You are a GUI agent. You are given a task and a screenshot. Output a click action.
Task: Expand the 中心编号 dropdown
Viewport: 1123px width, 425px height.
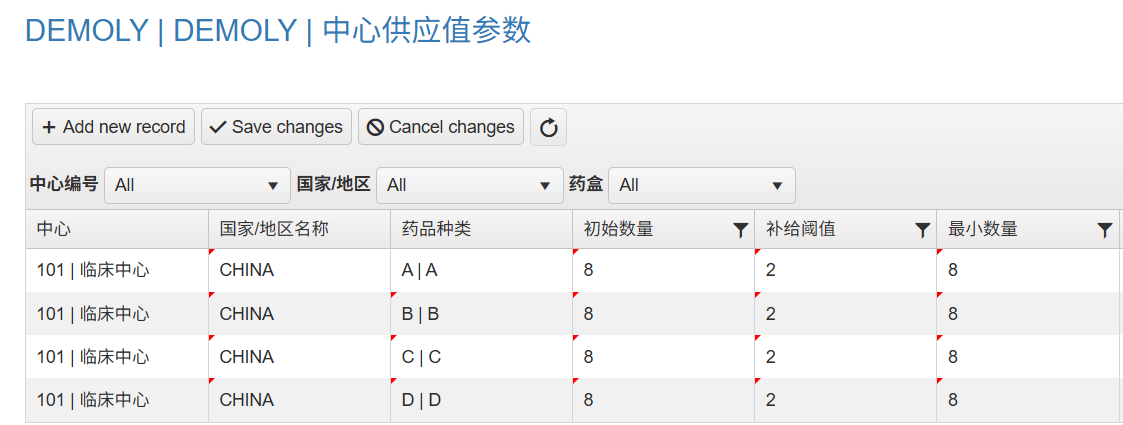tap(198, 186)
